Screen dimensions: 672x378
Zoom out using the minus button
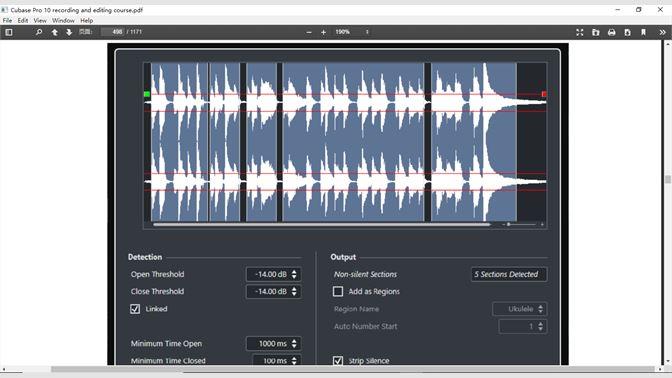(x=309, y=32)
